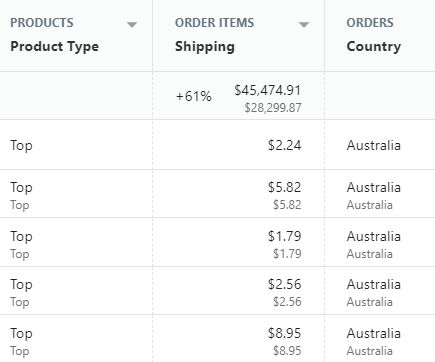The height and width of the screenshot is (362, 435).
Task: Open the PRODUCTS column dropdown arrow
Action: (132, 25)
